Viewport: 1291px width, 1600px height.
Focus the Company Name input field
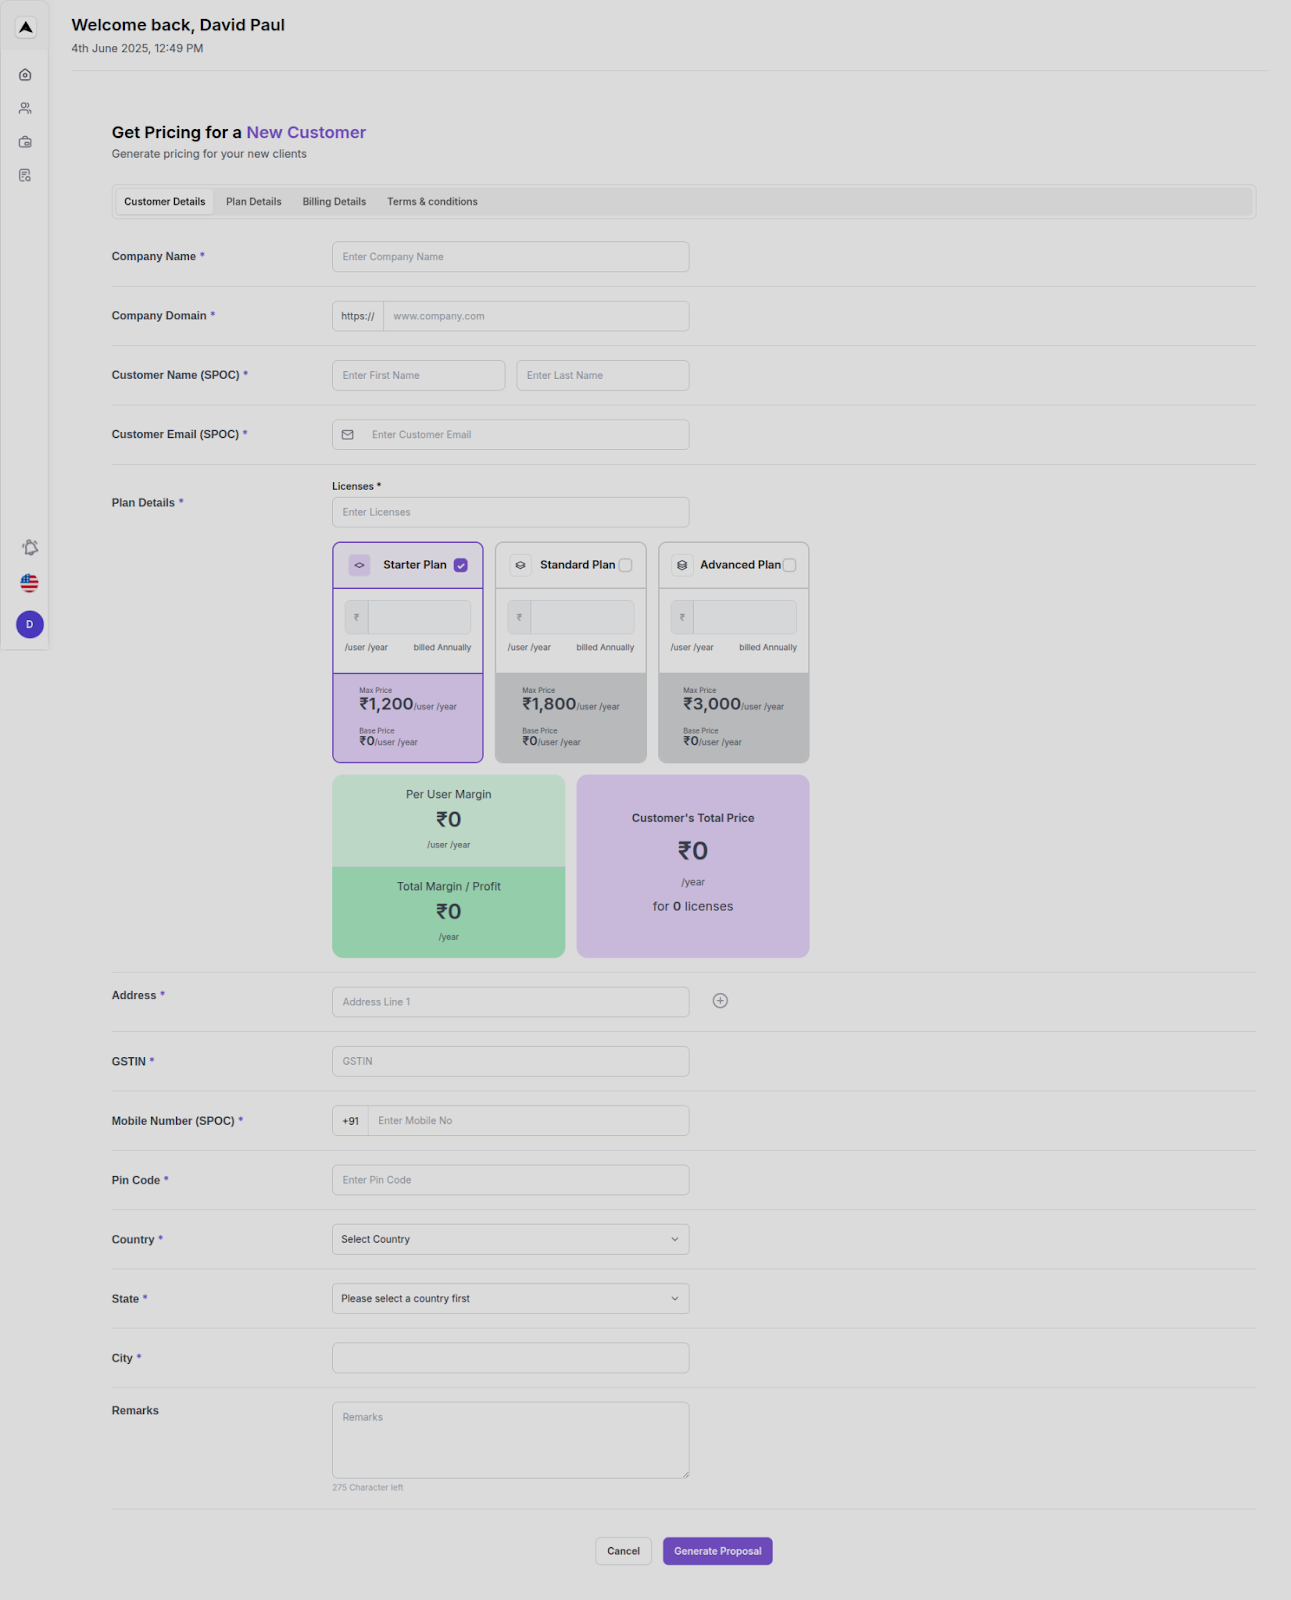[511, 257]
